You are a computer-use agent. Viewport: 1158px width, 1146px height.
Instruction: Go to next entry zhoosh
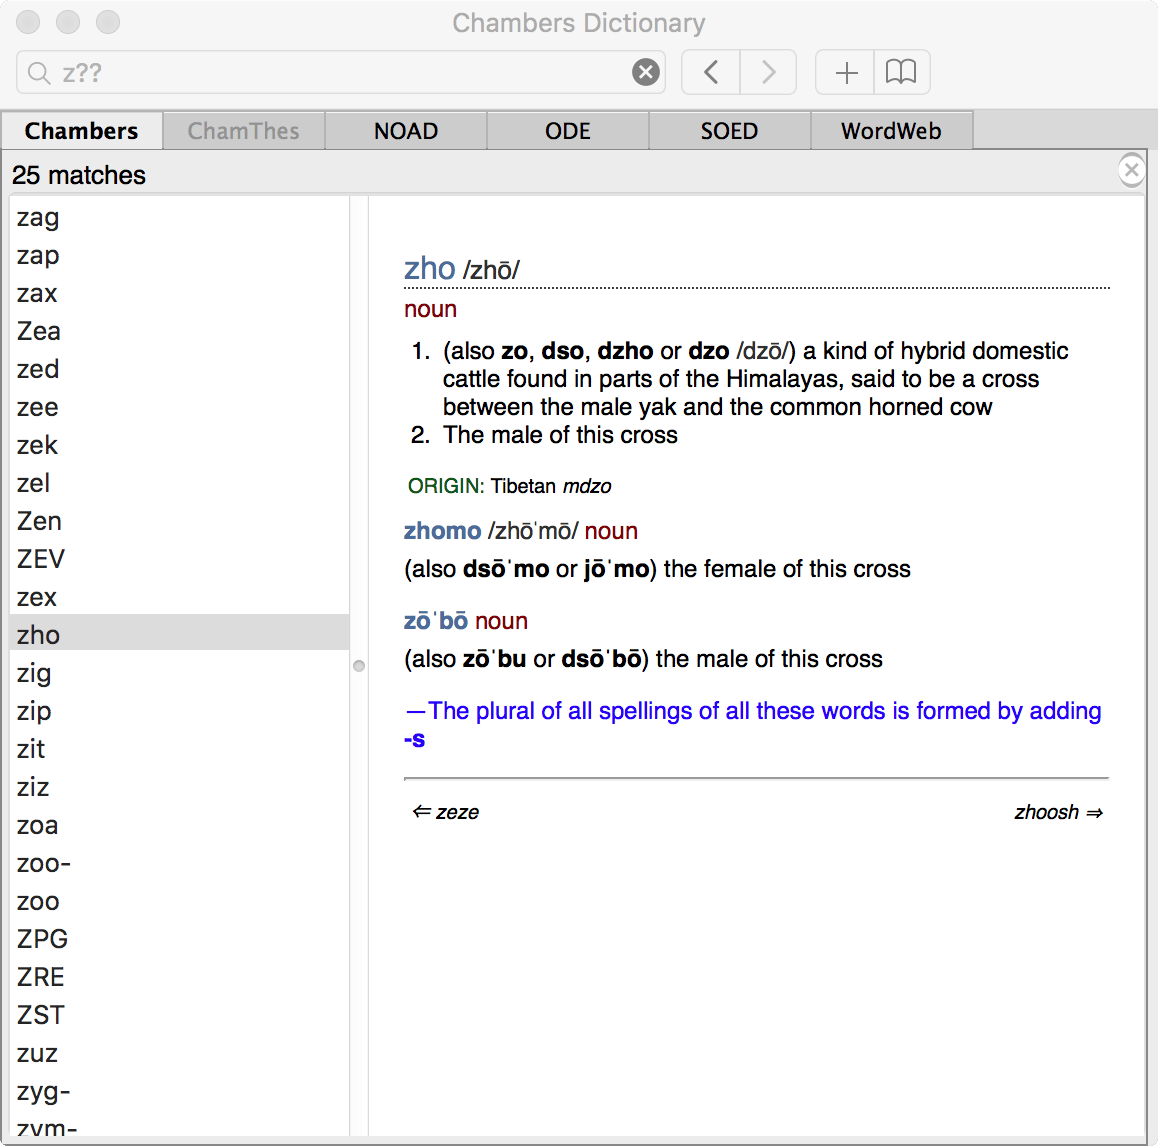click(x=1058, y=812)
